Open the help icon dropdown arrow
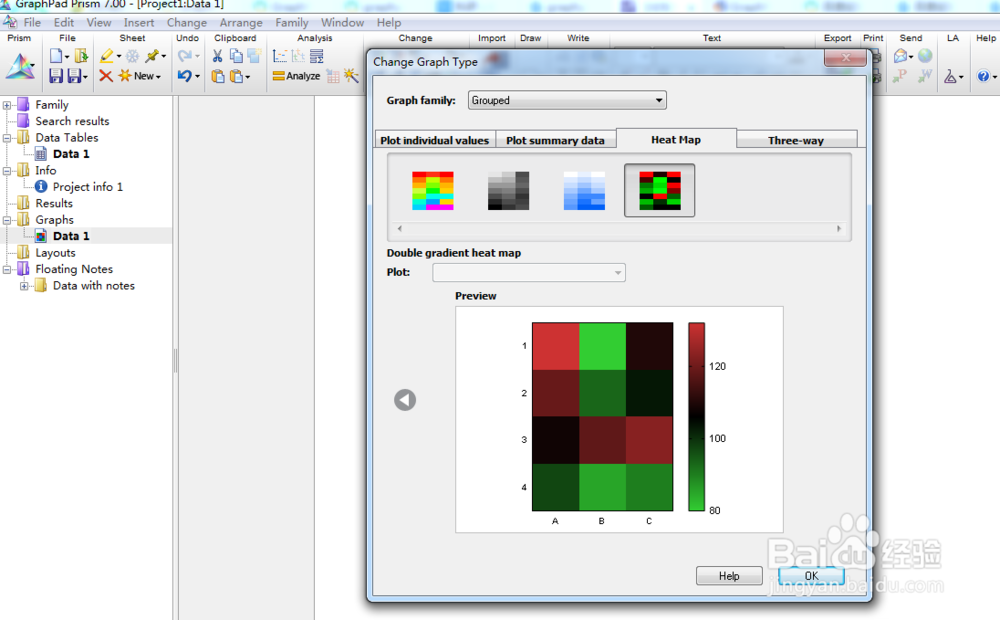This screenshot has width=1000, height=620. coord(994,77)
